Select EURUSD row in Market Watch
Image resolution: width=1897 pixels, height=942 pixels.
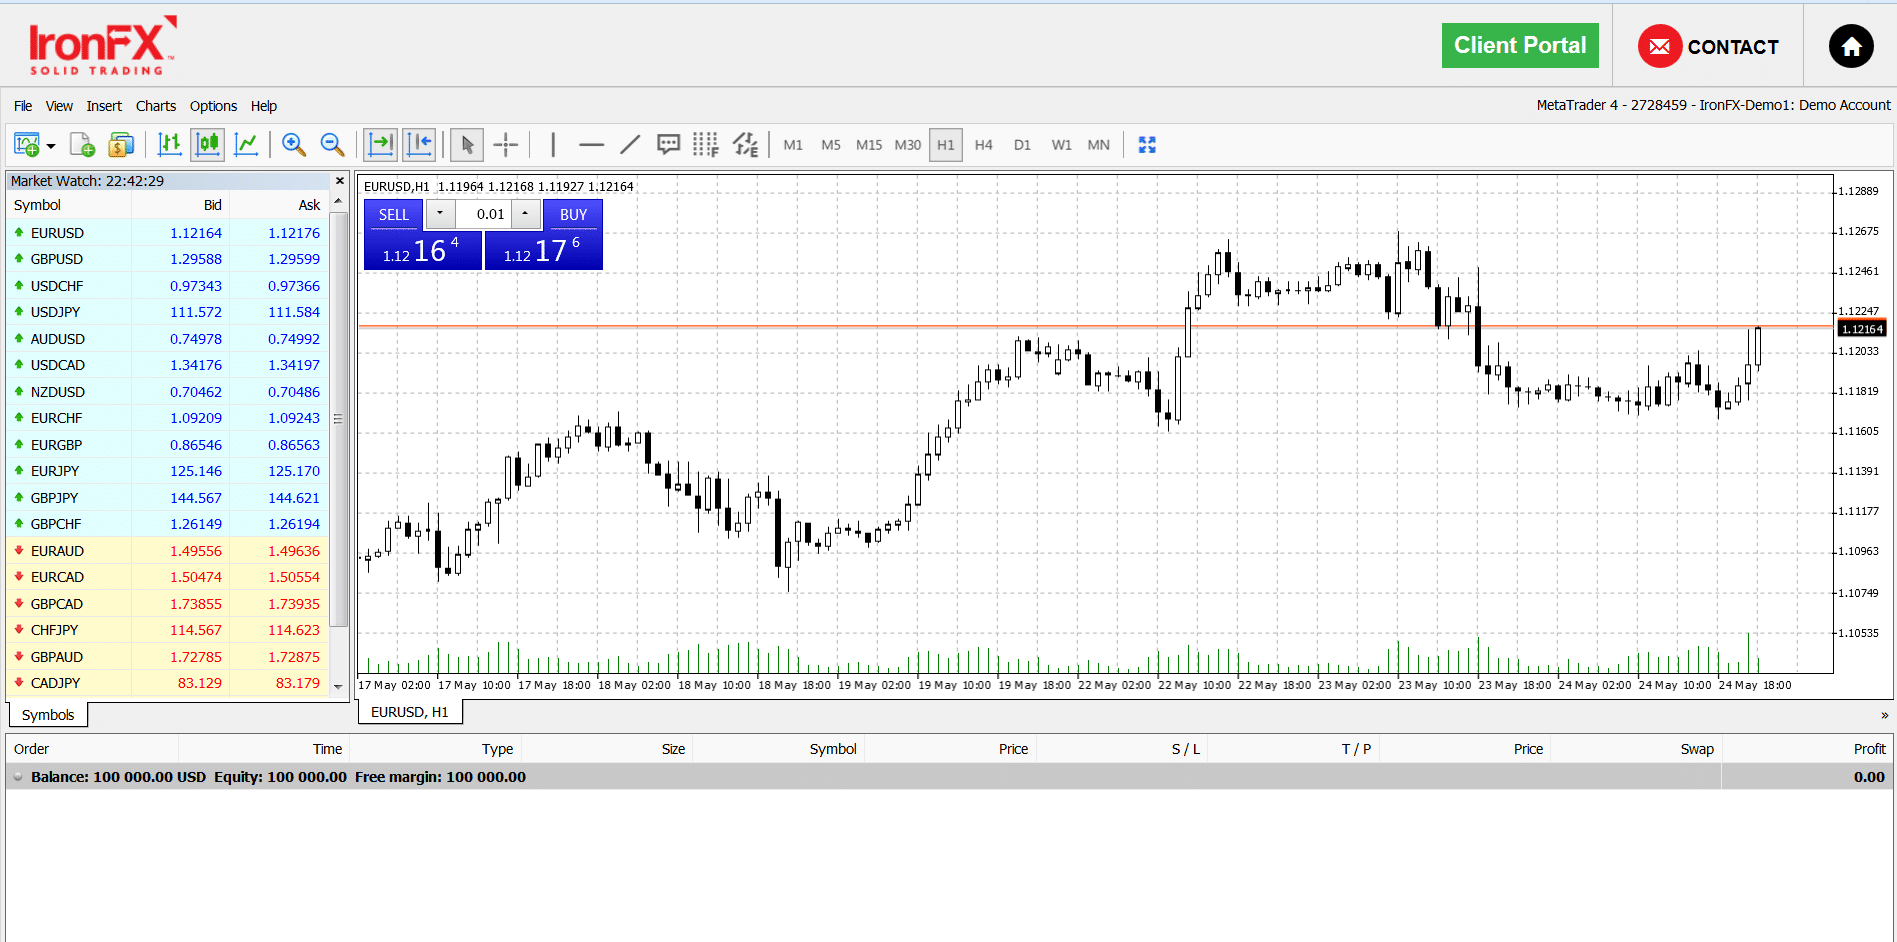167,233
